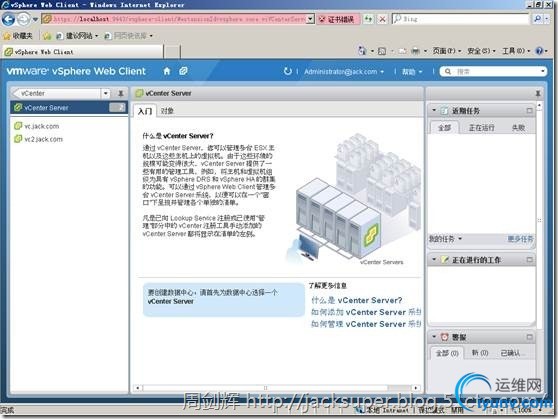
Task: Open the My Tasks filter dropdown
Action: click(445, 239)
